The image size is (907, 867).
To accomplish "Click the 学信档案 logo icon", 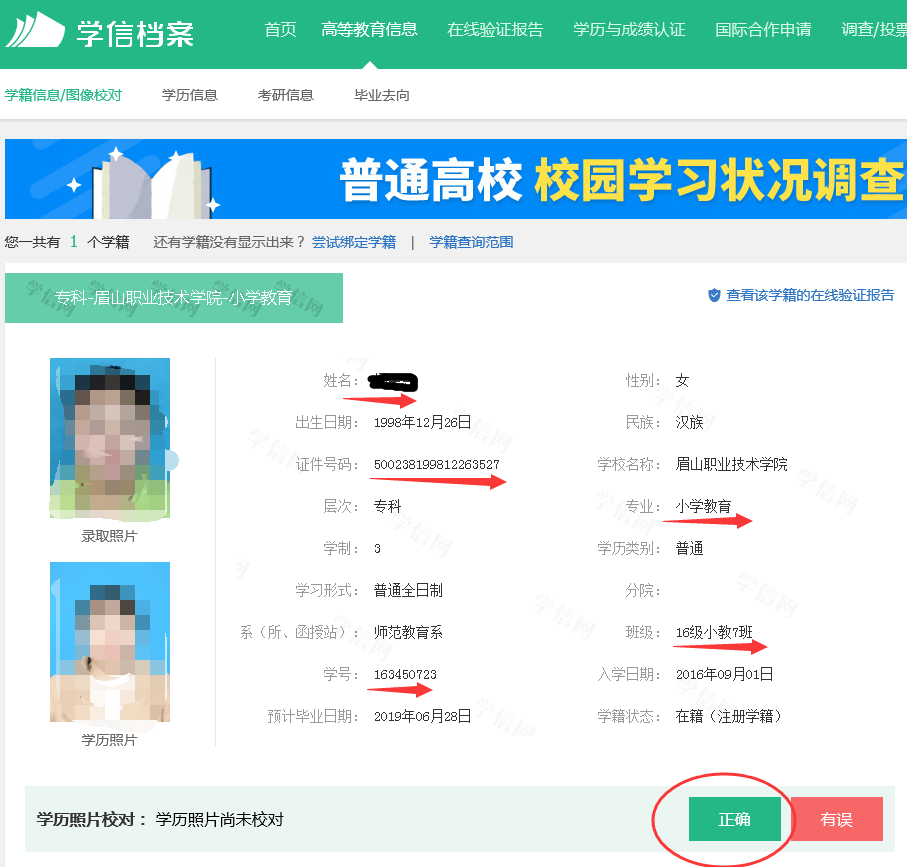I will click(35, 31).
